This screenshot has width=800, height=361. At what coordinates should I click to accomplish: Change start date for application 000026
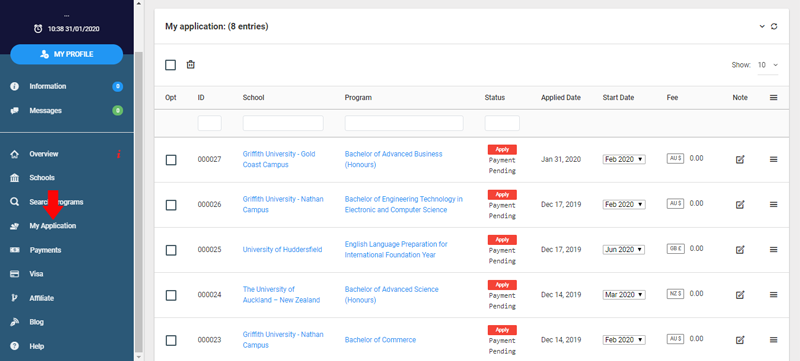(x=624, y=204)
